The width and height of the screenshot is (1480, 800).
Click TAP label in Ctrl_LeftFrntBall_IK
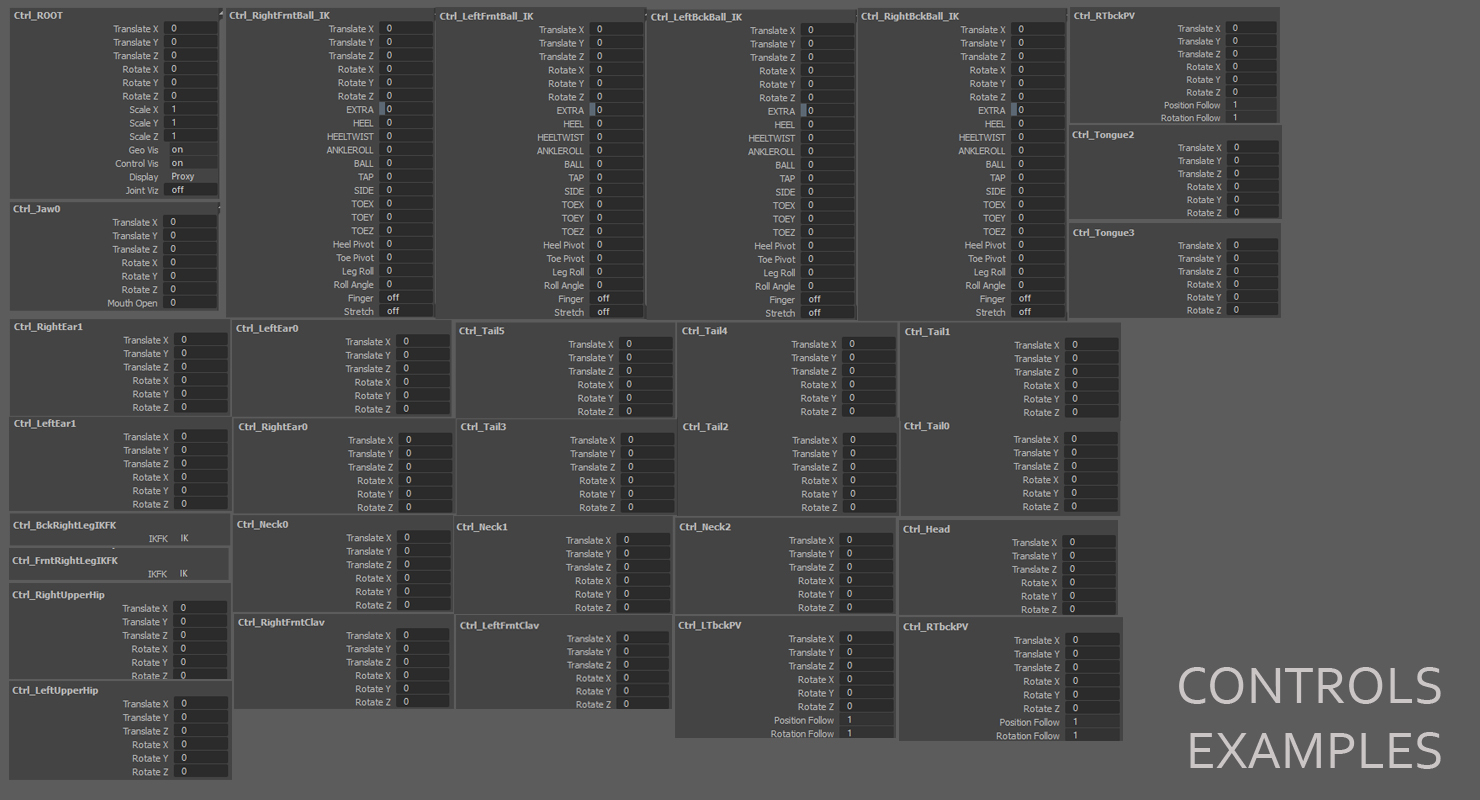[x=576, y=178]
